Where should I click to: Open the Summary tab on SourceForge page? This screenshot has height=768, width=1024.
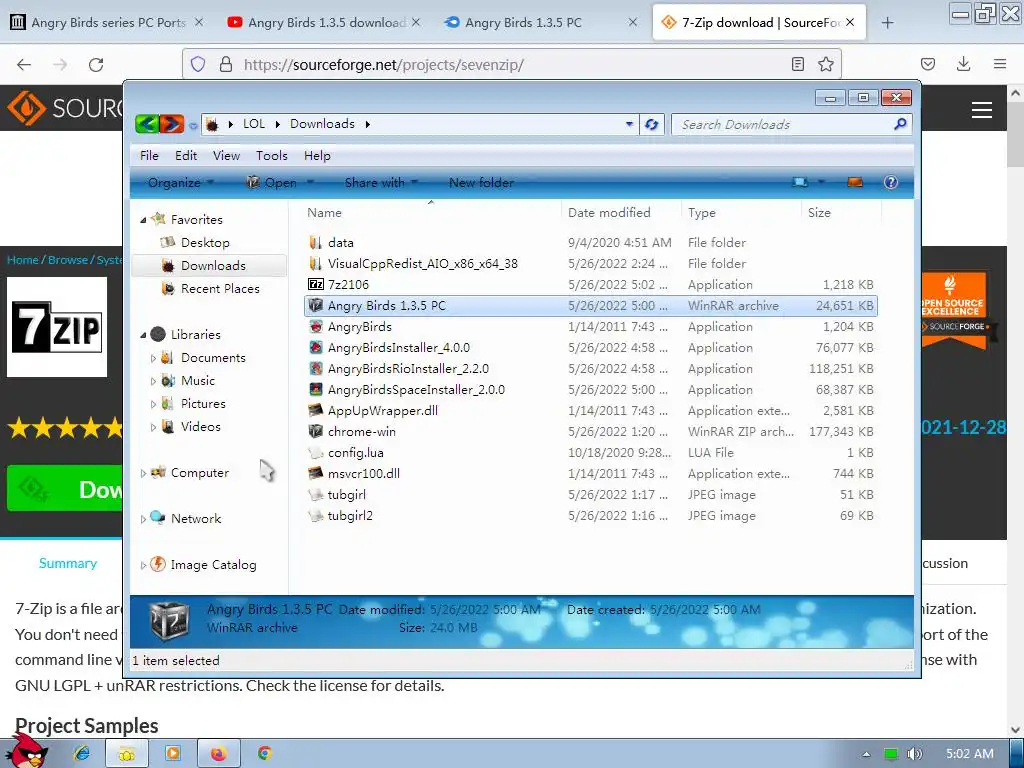coord(68,563)
